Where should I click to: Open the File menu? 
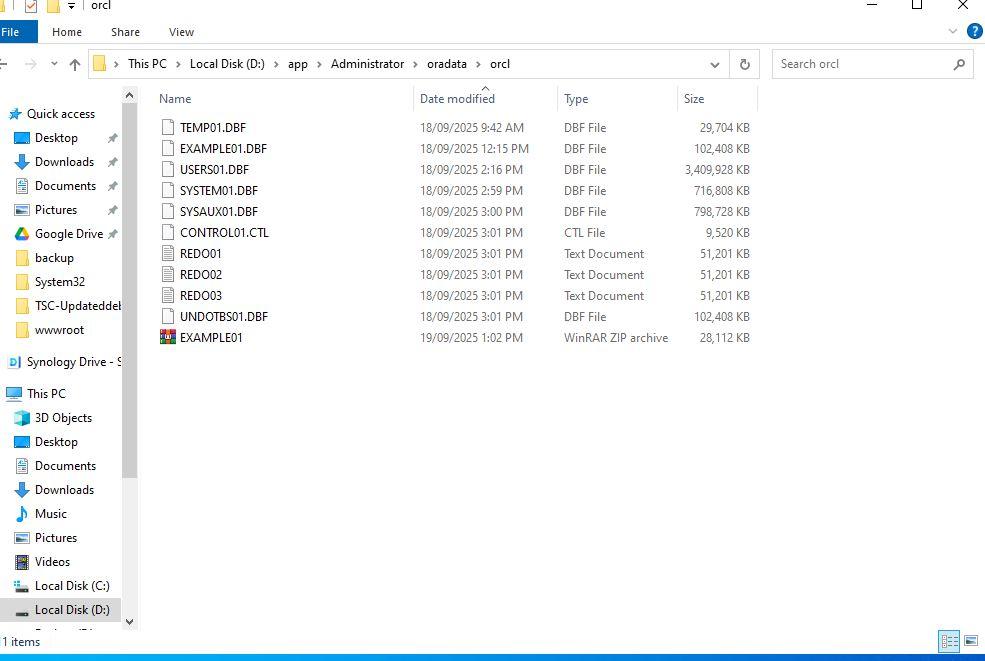[12, 32]
